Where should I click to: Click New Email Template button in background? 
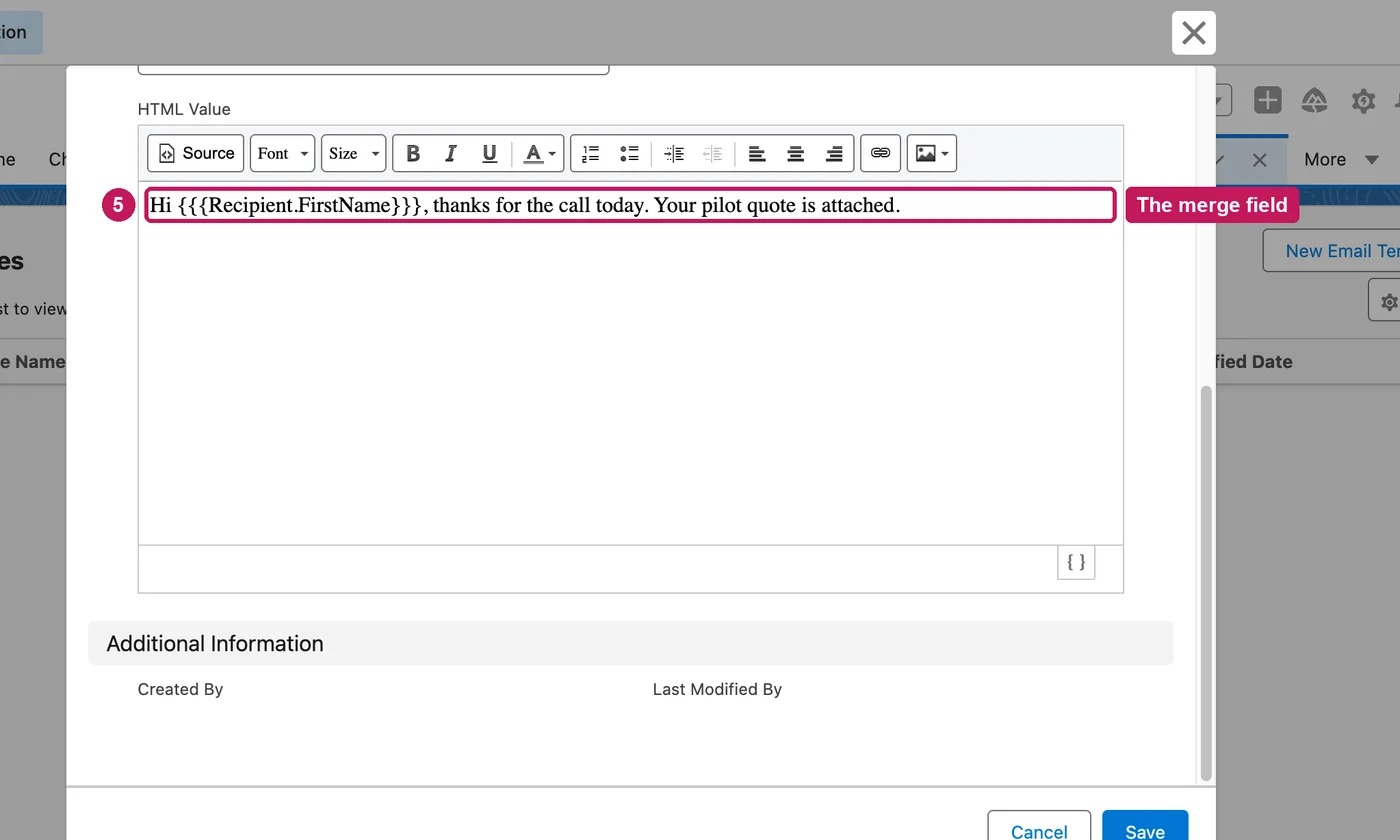point(1332,251)
